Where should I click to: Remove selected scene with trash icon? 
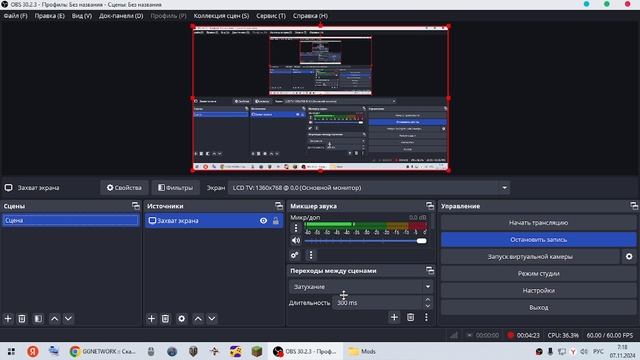(x=22, y=318)
